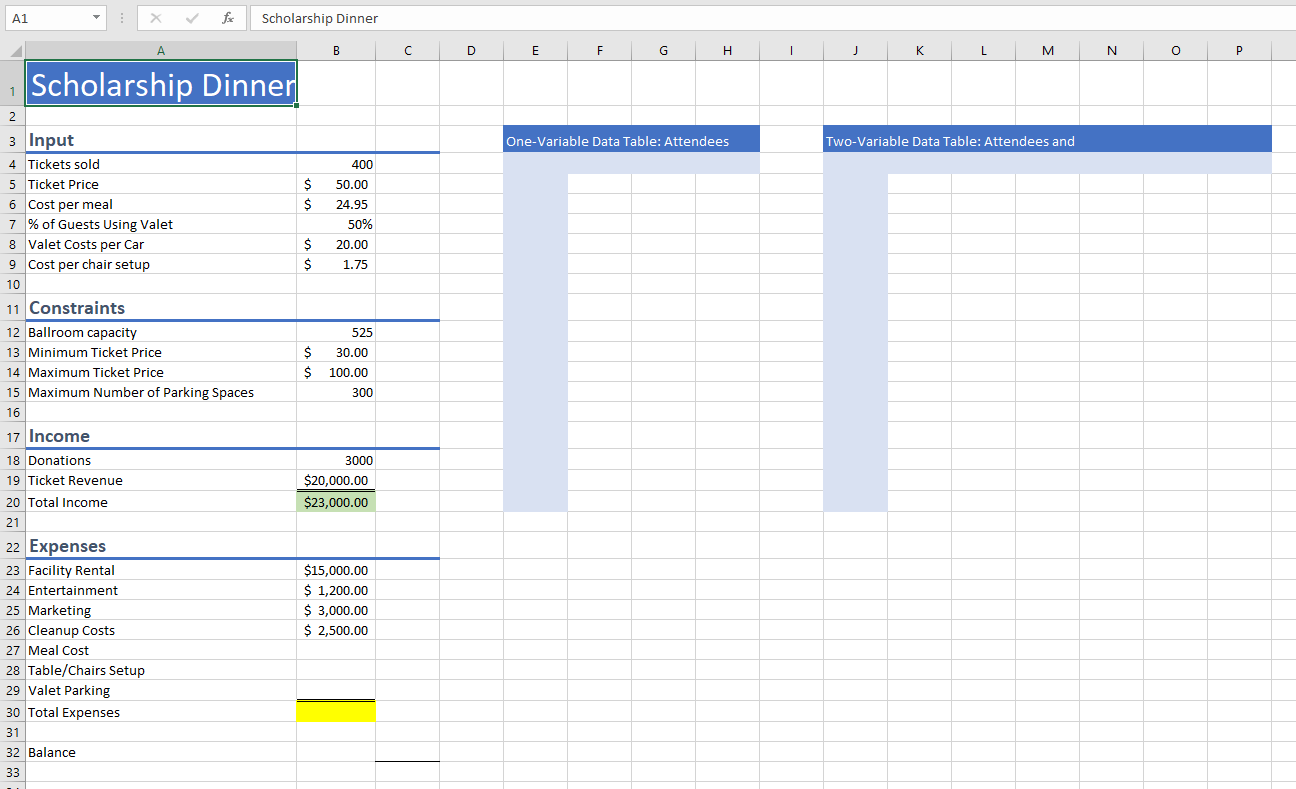Select the green Total Income cell $23,000.00
The image size is (1296, 789).
pos(336,501)
